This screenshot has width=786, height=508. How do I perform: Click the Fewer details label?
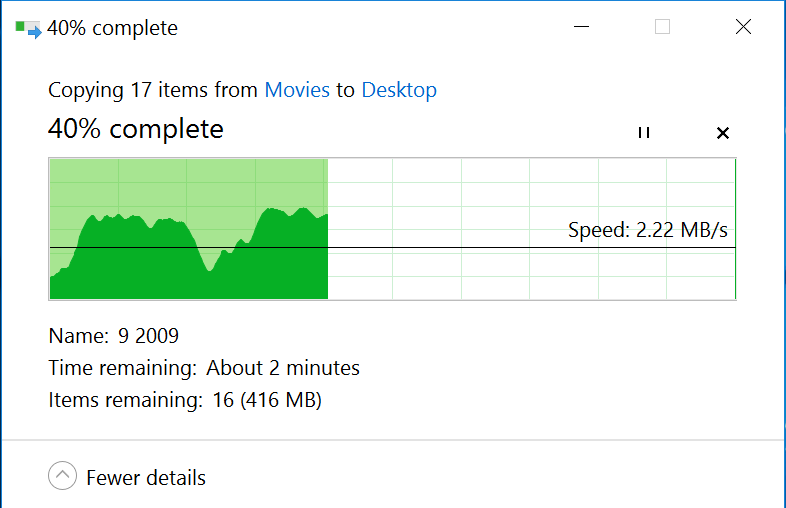tap(146, 478)
